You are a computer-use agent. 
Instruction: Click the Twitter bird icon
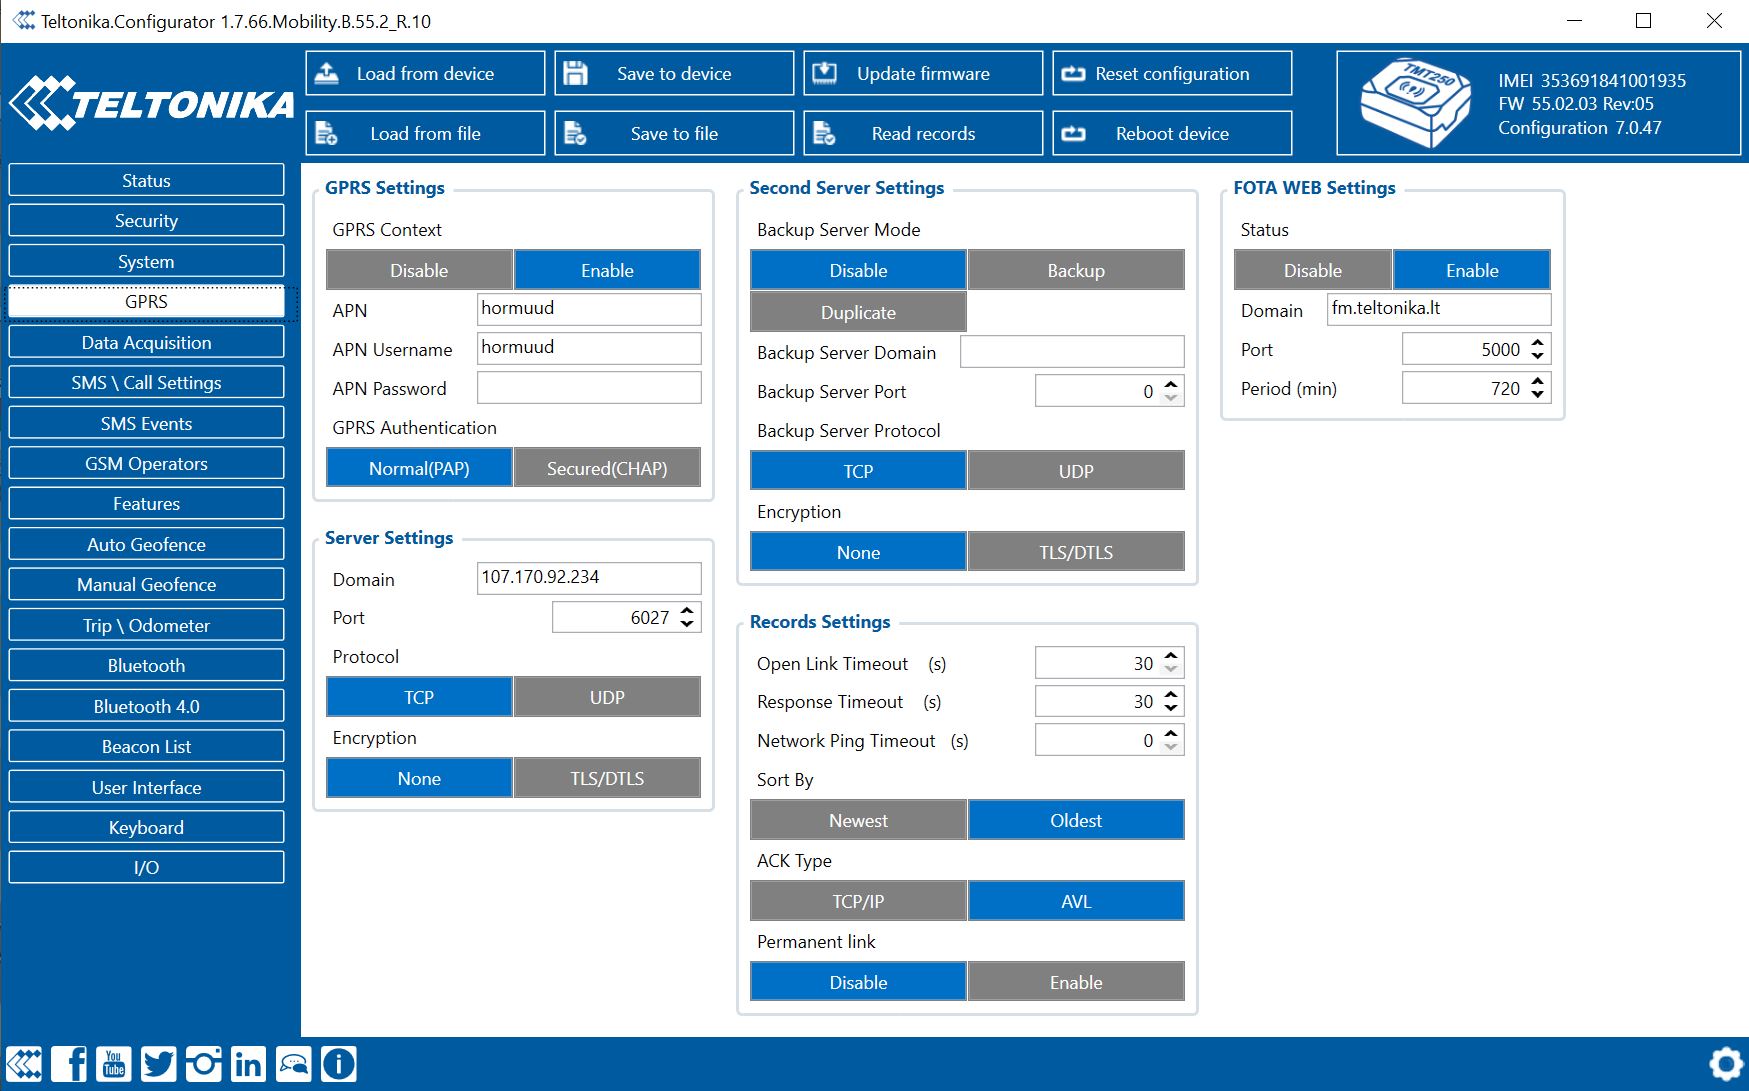click(x=158, y=1064)
